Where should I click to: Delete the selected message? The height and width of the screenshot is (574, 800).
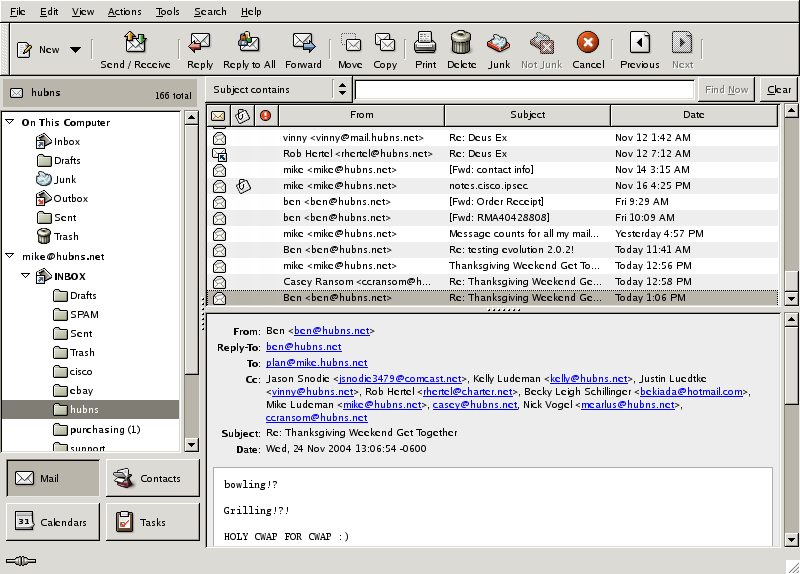pyautogui.click(x=461, y=43)
